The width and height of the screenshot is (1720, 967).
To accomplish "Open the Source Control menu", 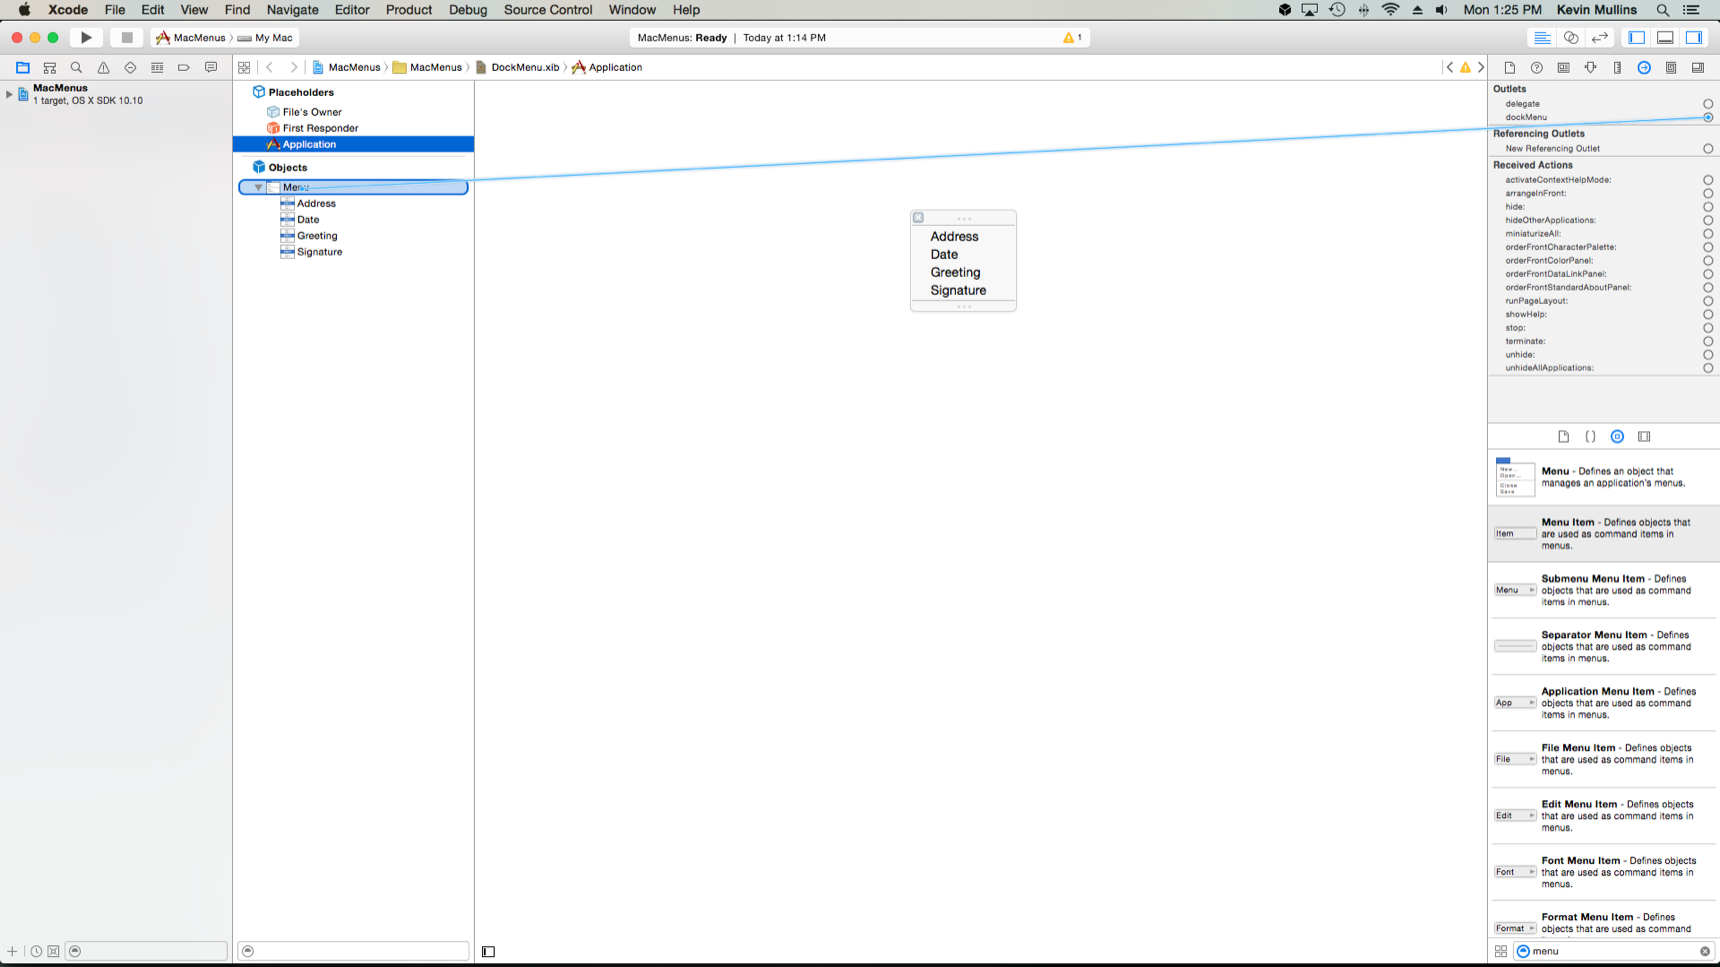I will [548, 10].
